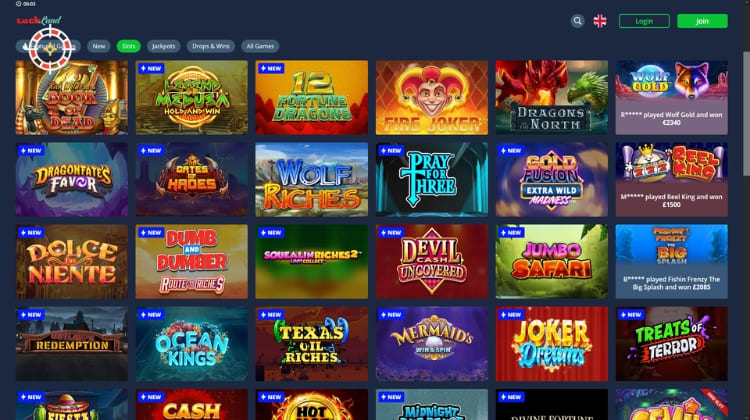Click the LuckLand logo

39,20
